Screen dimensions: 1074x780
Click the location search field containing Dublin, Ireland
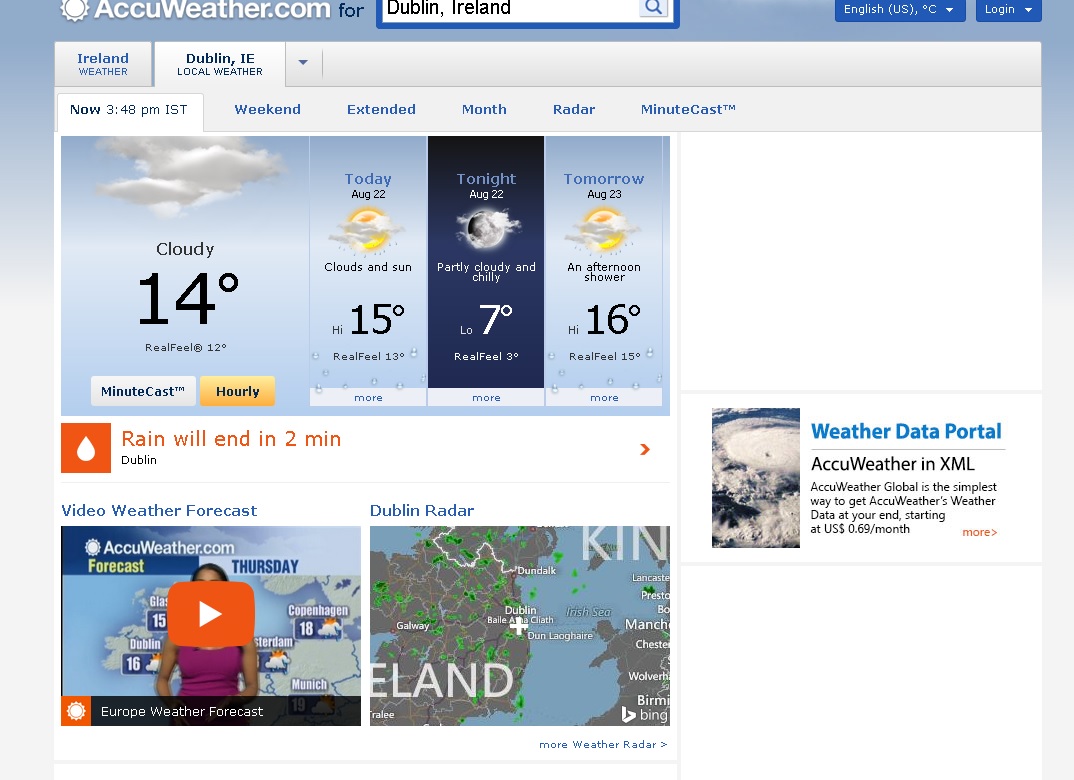(509, 9)
